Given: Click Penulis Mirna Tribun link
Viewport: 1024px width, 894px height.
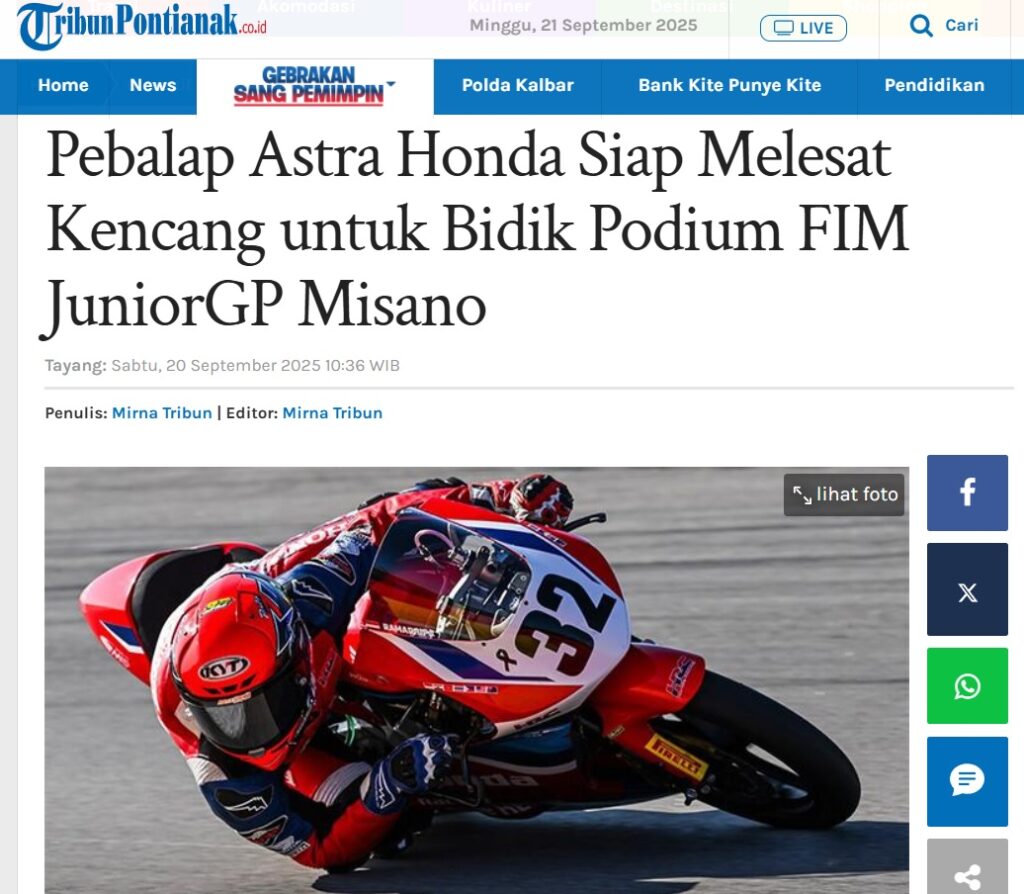Looking at the screenshot, I should pyautogui.click(x=162, y=413).
